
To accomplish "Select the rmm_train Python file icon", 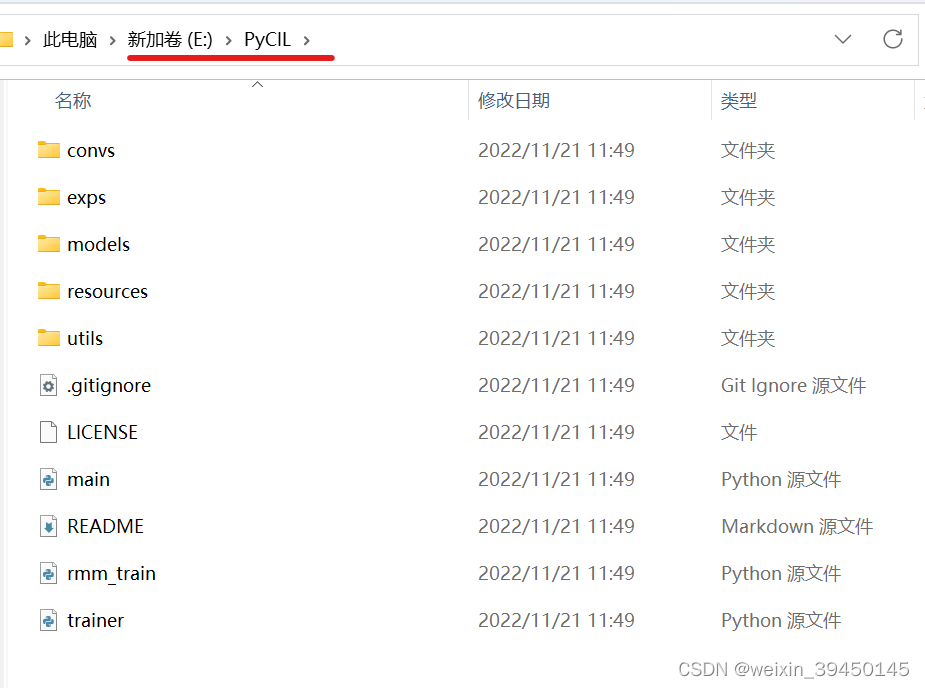I will [x=48, y=573].
